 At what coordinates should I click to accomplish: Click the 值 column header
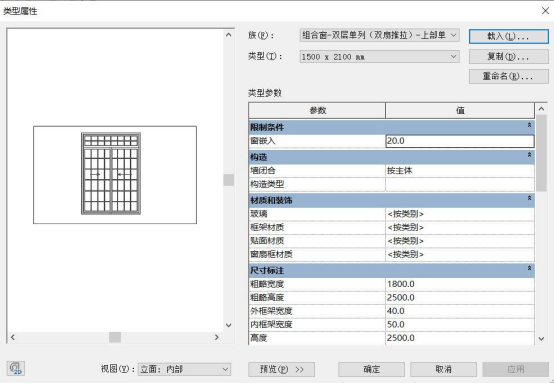(x=460, y=111)
